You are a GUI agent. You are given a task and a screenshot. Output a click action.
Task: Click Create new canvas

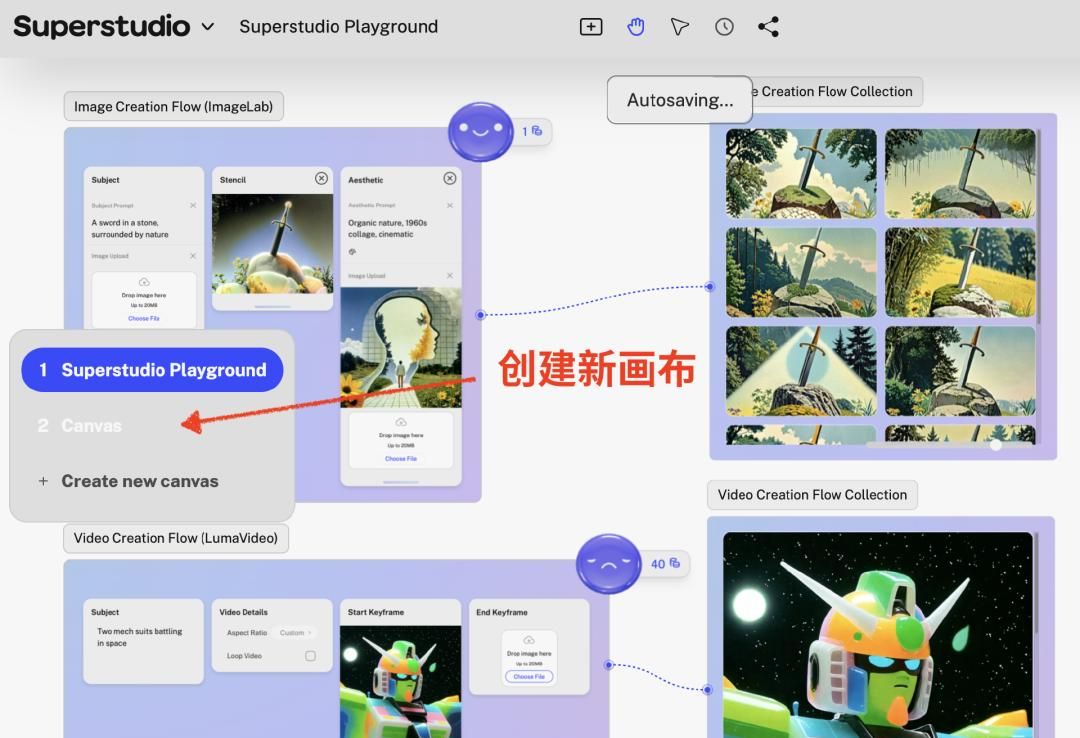tap(140, 481)
